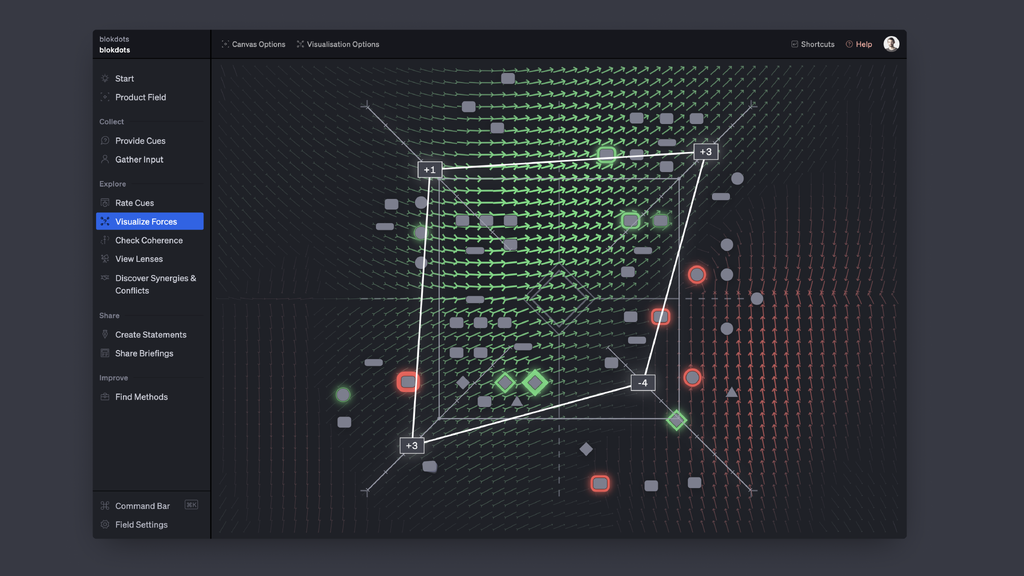Show keyboard Shortcuts
1024x576 pixels.
[812, 44]
